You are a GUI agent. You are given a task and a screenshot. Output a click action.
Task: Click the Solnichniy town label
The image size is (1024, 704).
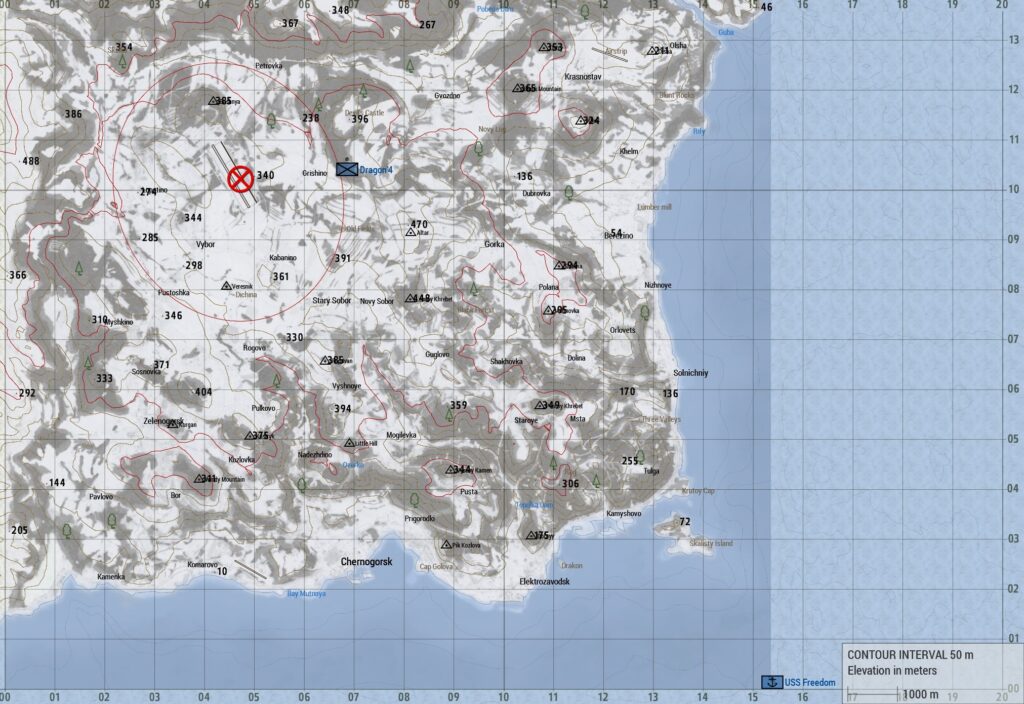pos(691,373)
